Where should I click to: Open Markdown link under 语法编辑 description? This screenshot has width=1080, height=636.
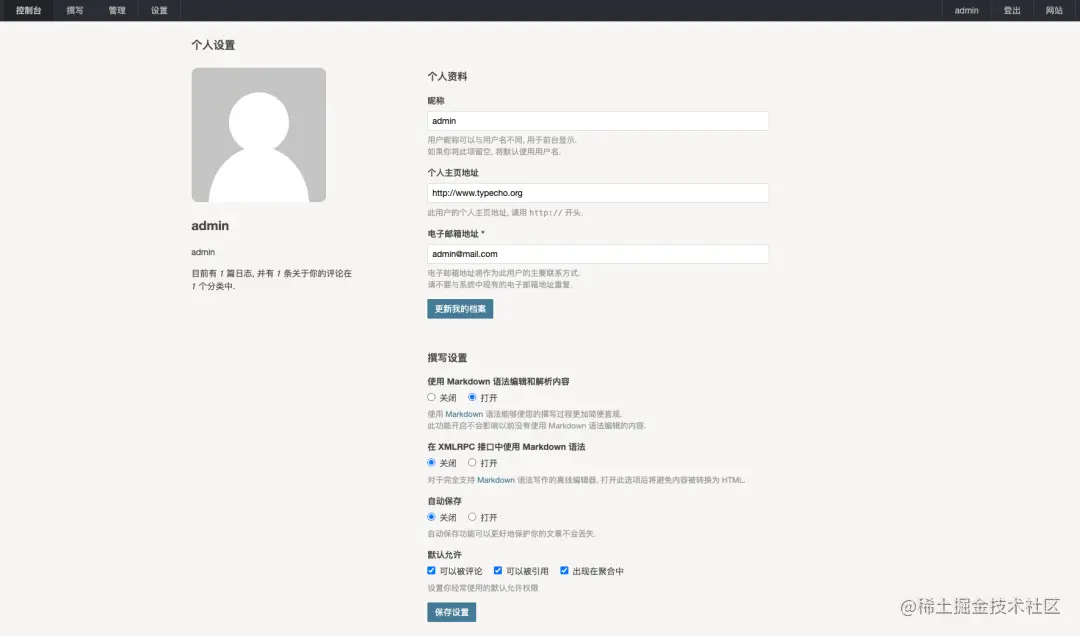[x=464, y=414]
